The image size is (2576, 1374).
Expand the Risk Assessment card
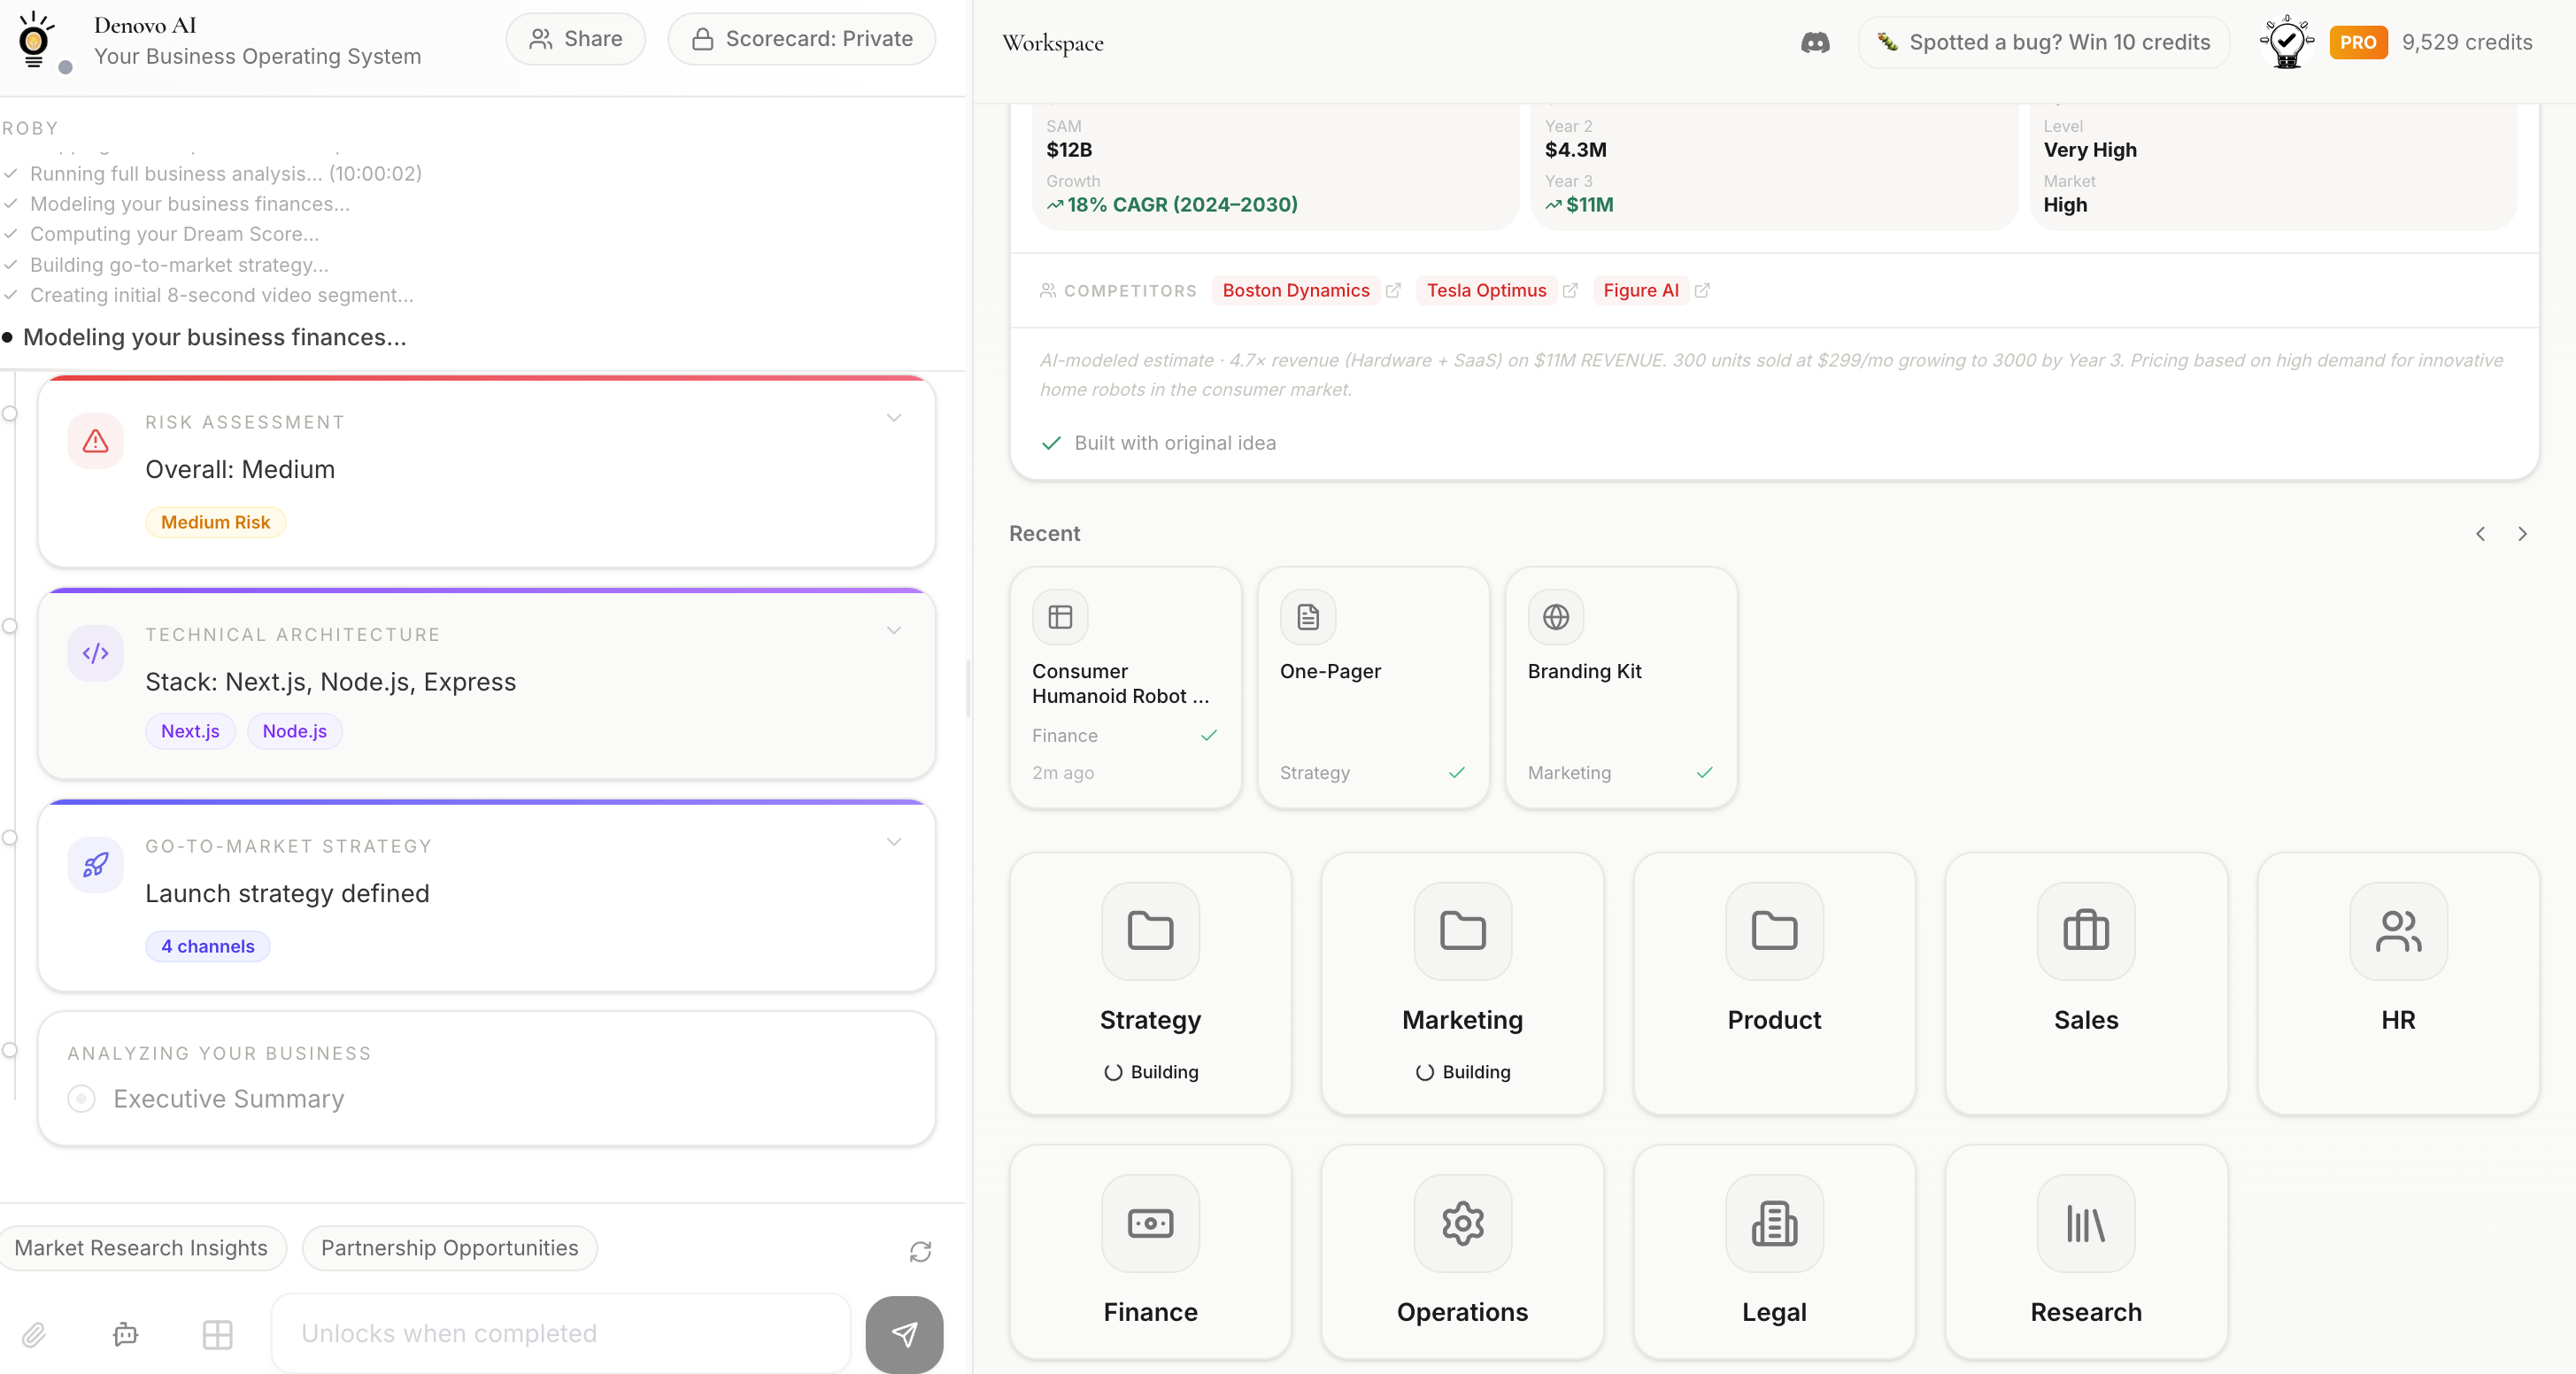pos(893,418)
